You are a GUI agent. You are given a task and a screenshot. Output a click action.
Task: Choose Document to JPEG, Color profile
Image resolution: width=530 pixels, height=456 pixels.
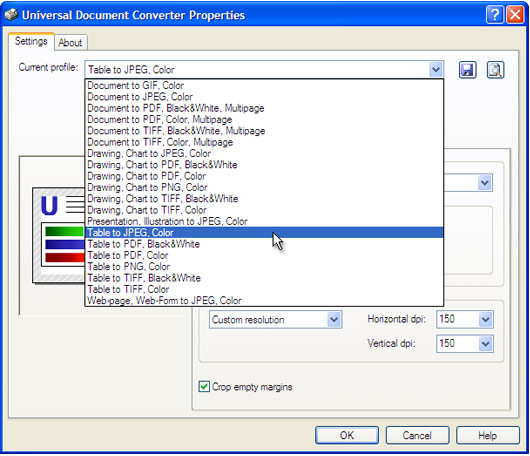click(x=264, y=97)
